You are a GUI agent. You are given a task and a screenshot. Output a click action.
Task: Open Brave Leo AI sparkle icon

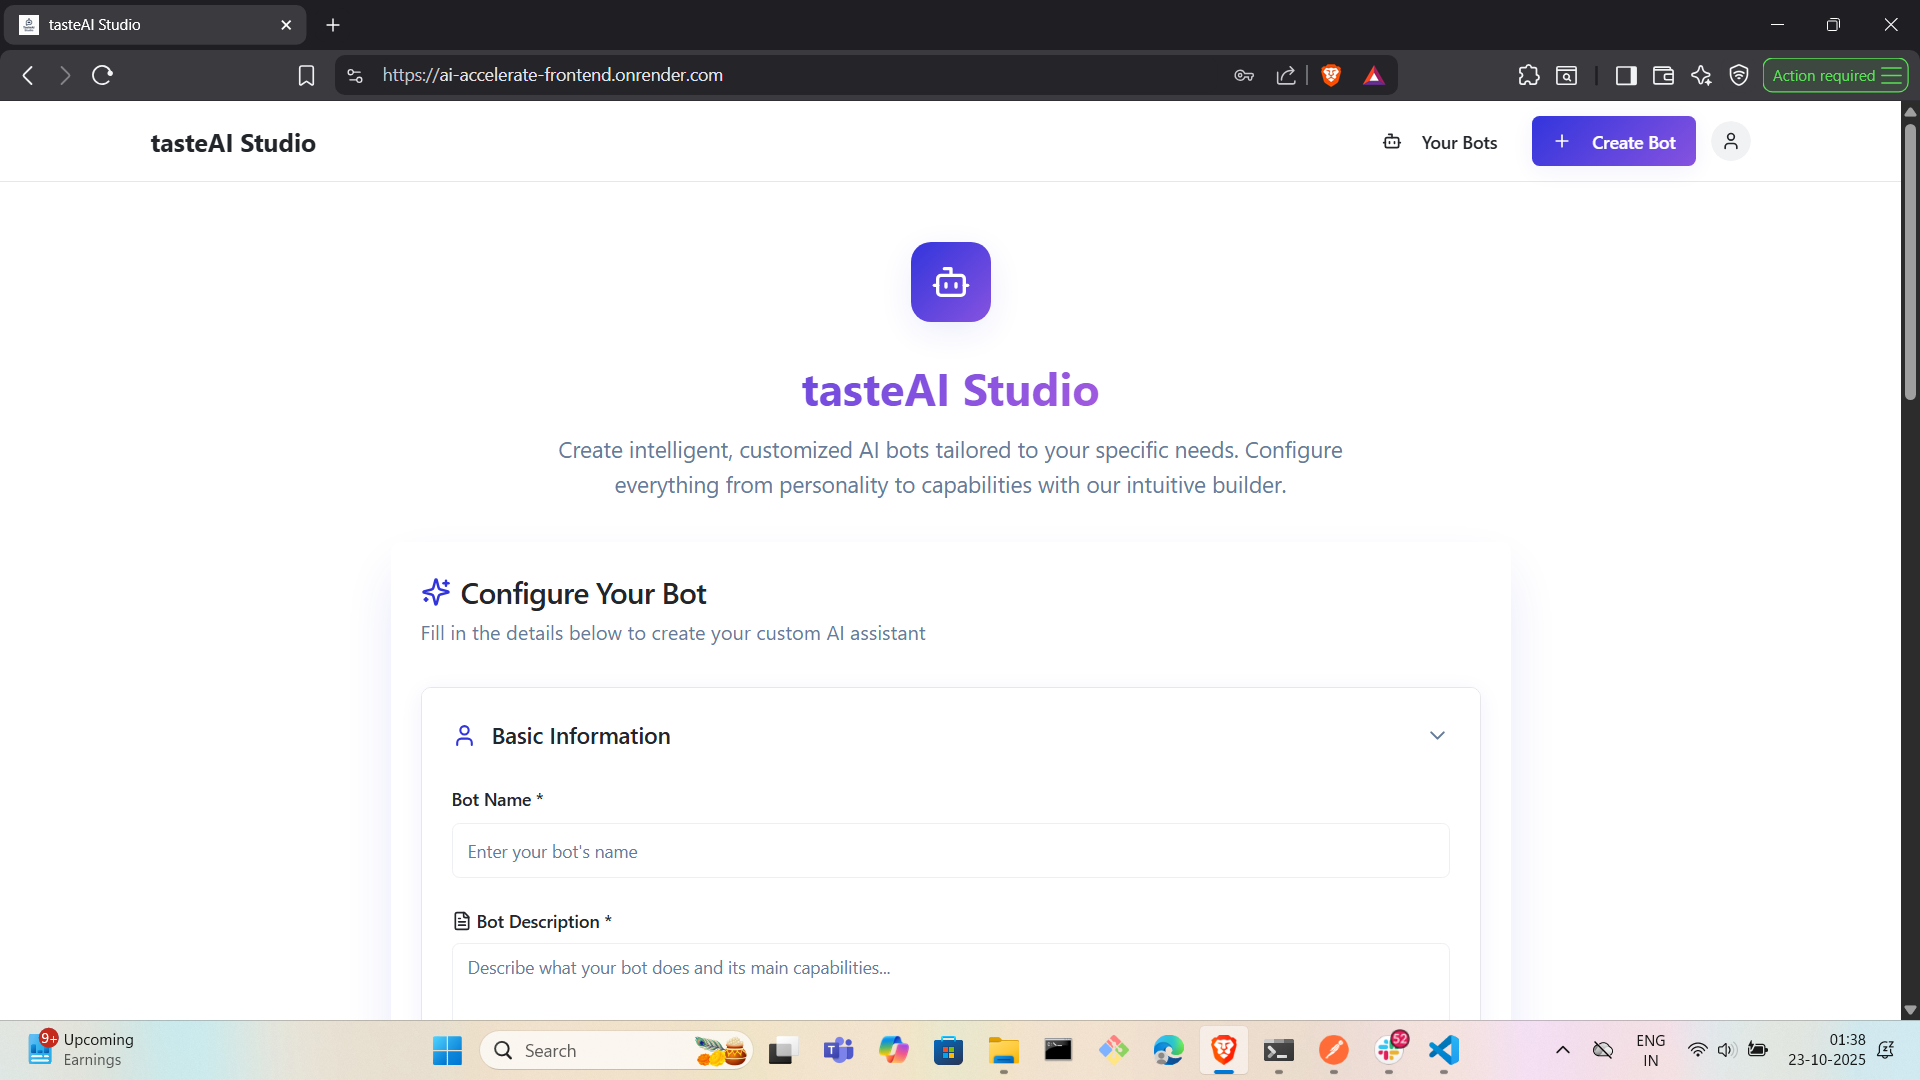1701,75
